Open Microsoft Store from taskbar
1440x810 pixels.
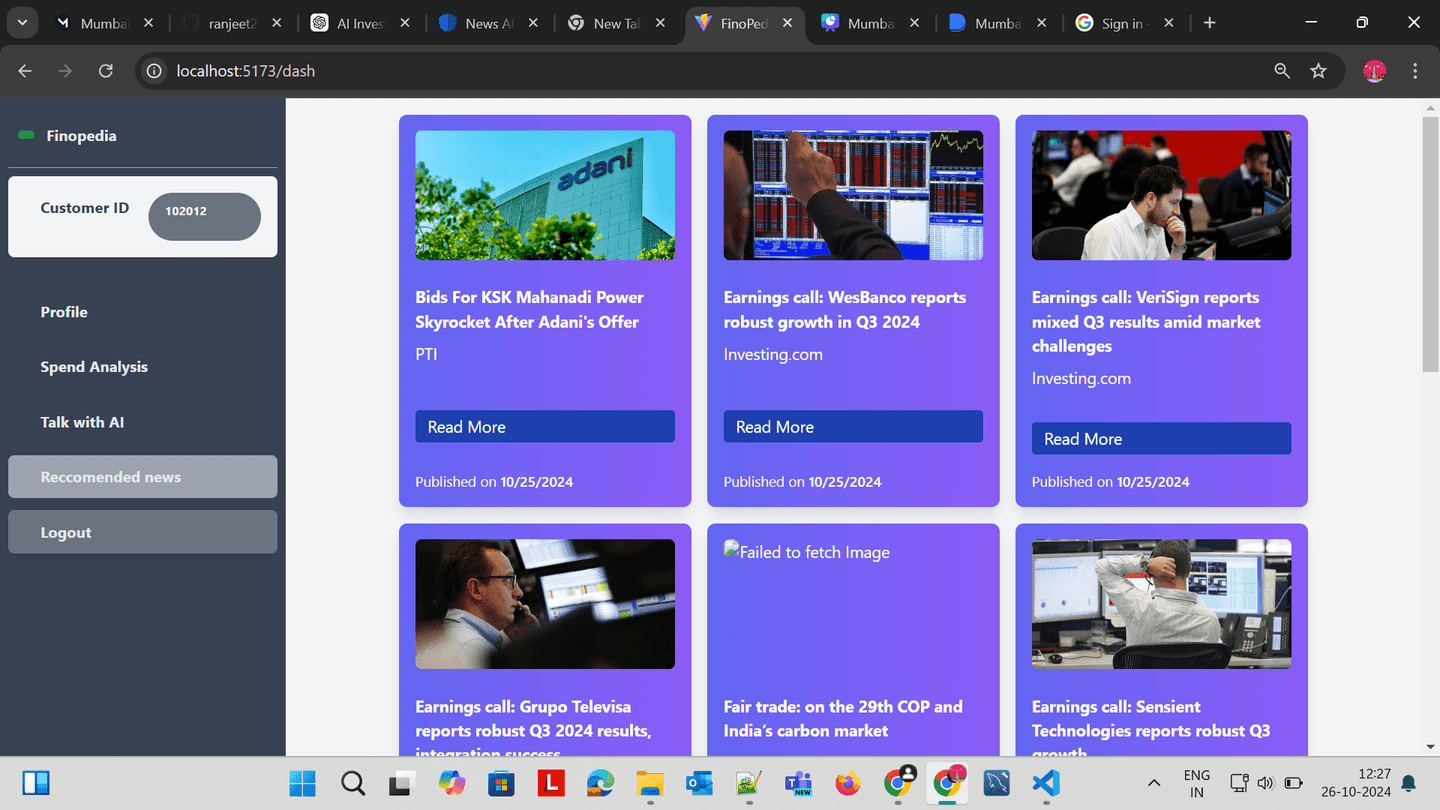coord(501,783)
